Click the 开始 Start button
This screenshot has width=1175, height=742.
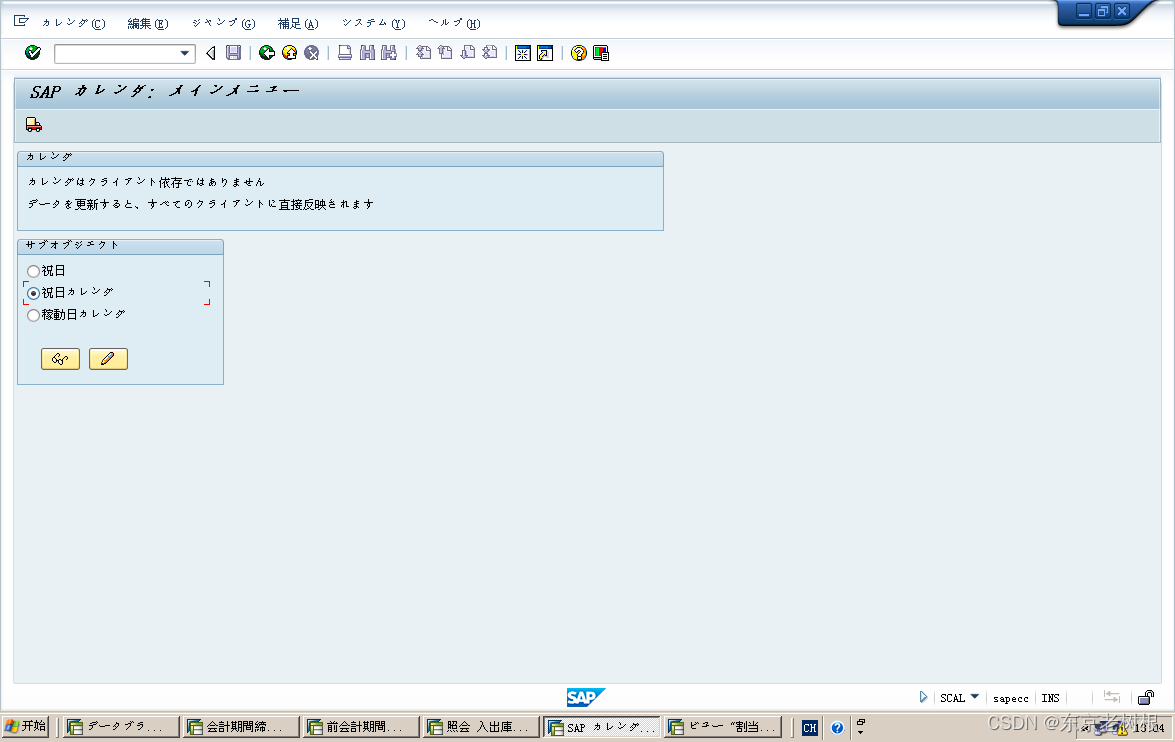click(25, 726)
